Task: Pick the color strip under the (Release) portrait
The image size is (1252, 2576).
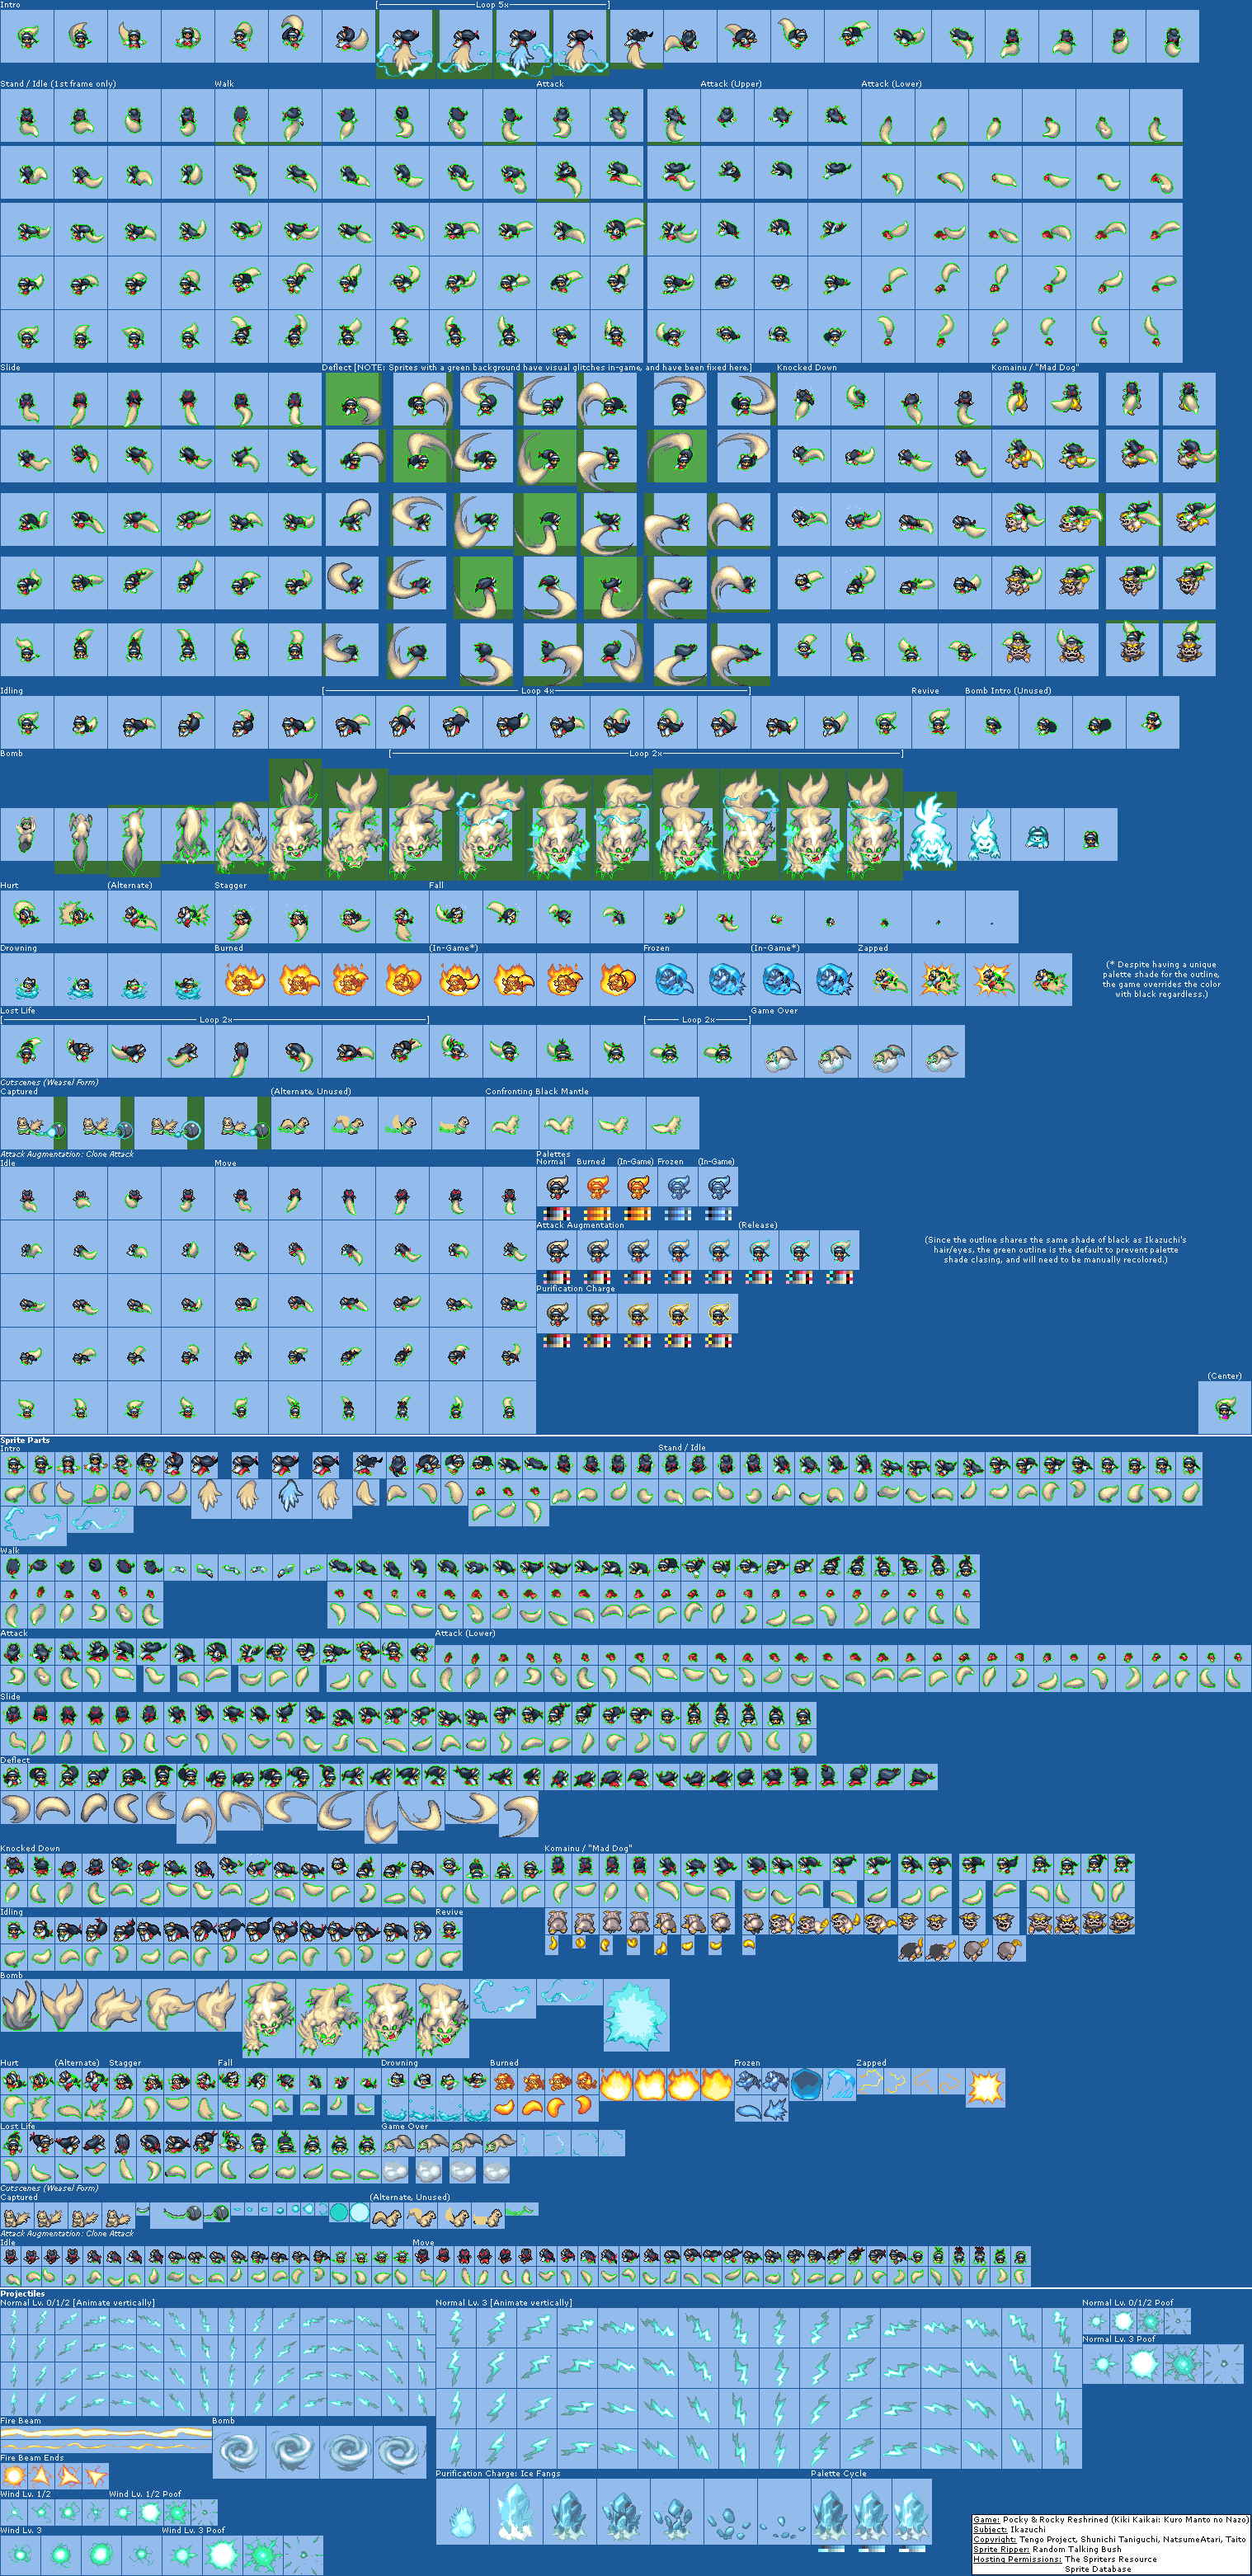Action: click(758, 1277)
